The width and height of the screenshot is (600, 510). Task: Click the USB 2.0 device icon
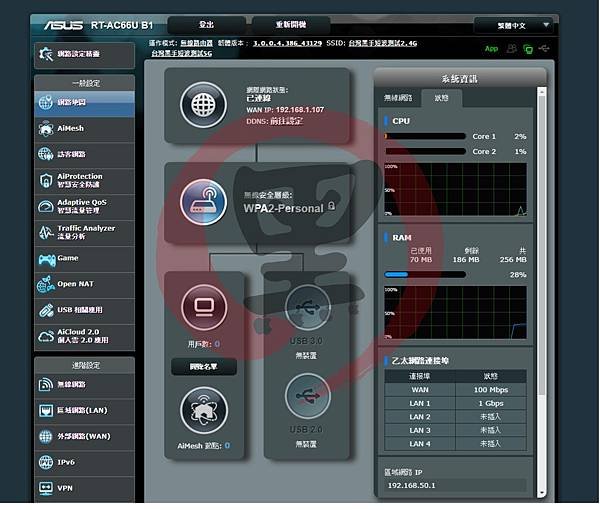pyautogui.click(x=308, y=396)
